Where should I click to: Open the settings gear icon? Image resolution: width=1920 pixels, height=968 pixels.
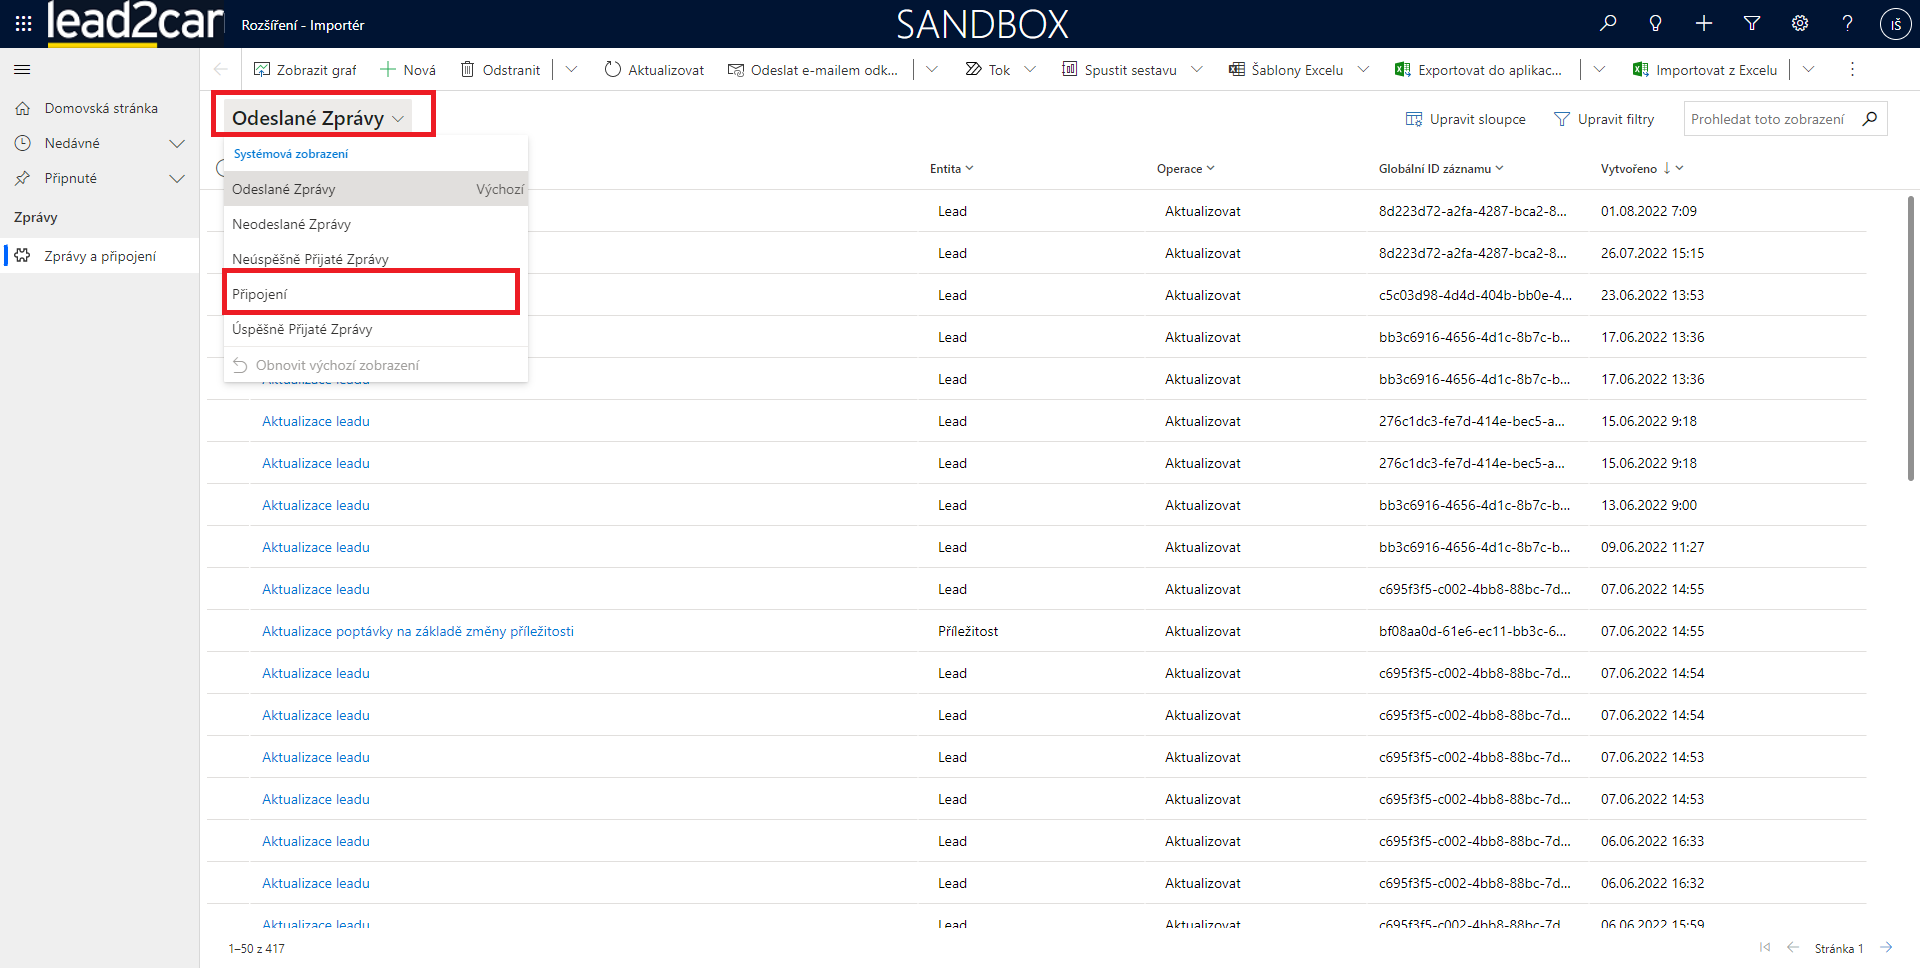click(x=1800, y=23)
